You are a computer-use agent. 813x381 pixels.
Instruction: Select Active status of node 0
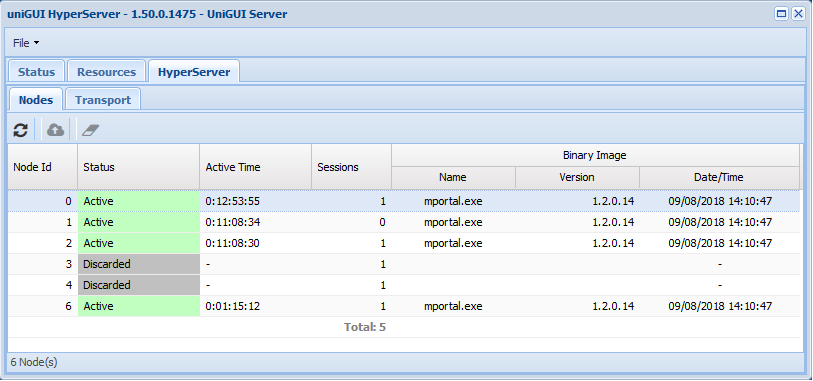[138, 201]
